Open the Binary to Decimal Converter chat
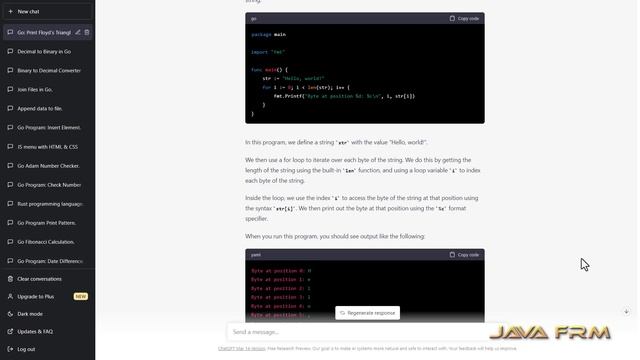640x360 pixels. [48, 71]
